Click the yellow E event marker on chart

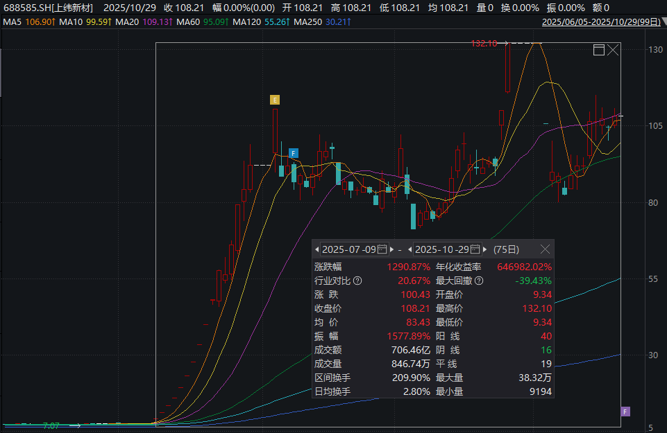click(x=275, y=99)
